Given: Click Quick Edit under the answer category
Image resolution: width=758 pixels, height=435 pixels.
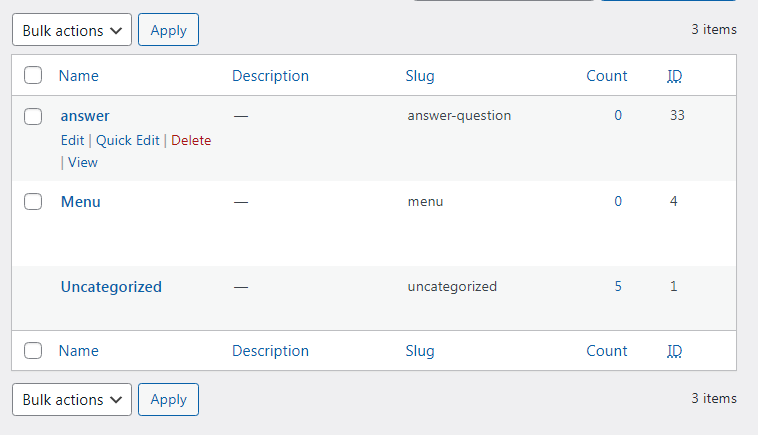Looking at the screenshot, I should (128, 140).
